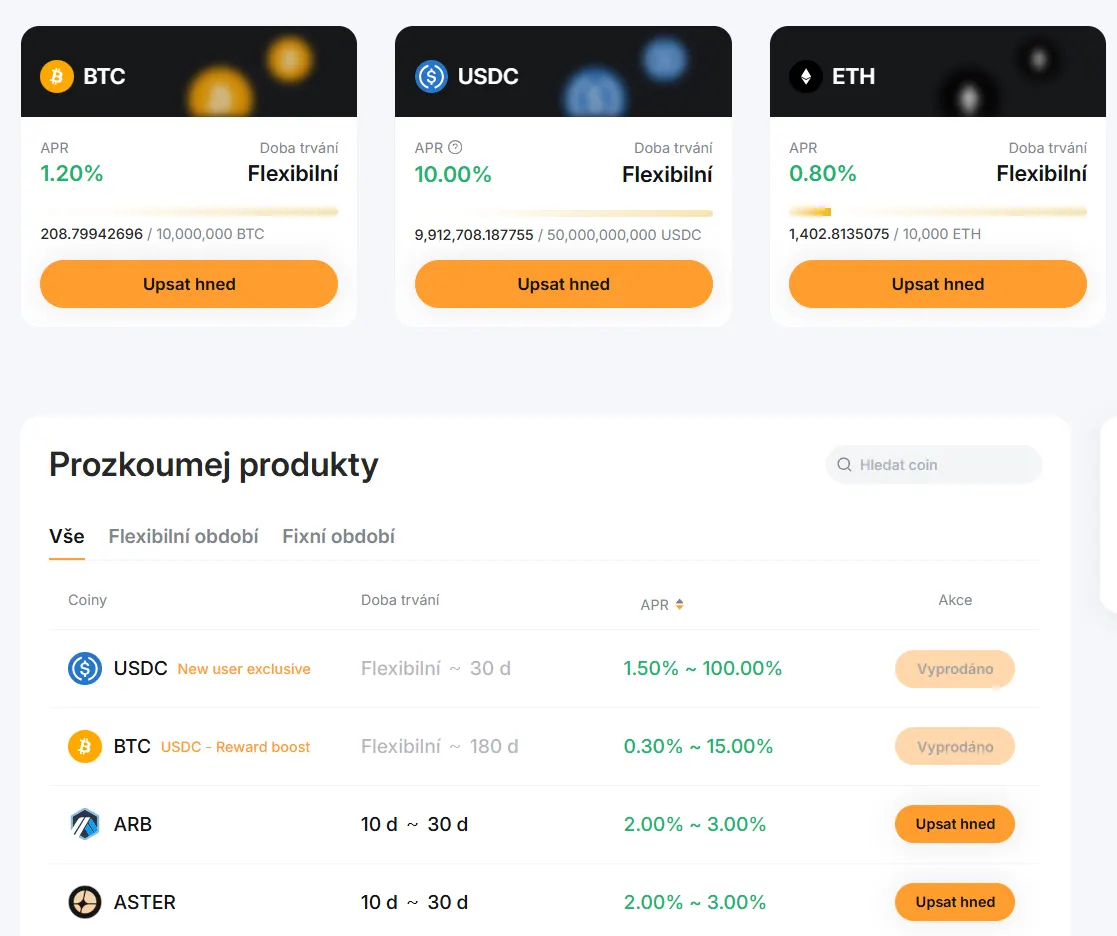Switch to Fixní období tab
This screenshot has height=936, width=1117.
pyautogui.click(x=338, y=536)
